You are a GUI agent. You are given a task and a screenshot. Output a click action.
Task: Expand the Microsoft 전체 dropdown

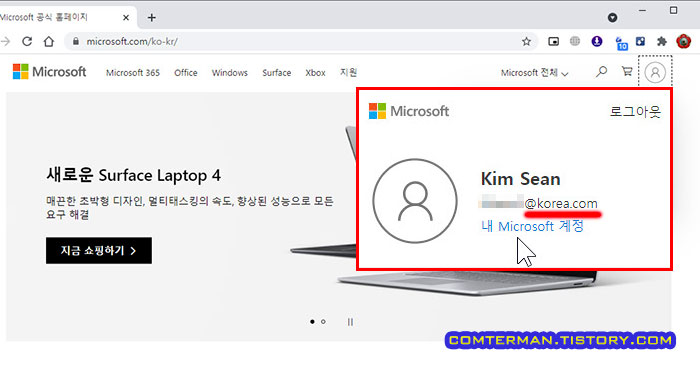(x=534, y=73)
